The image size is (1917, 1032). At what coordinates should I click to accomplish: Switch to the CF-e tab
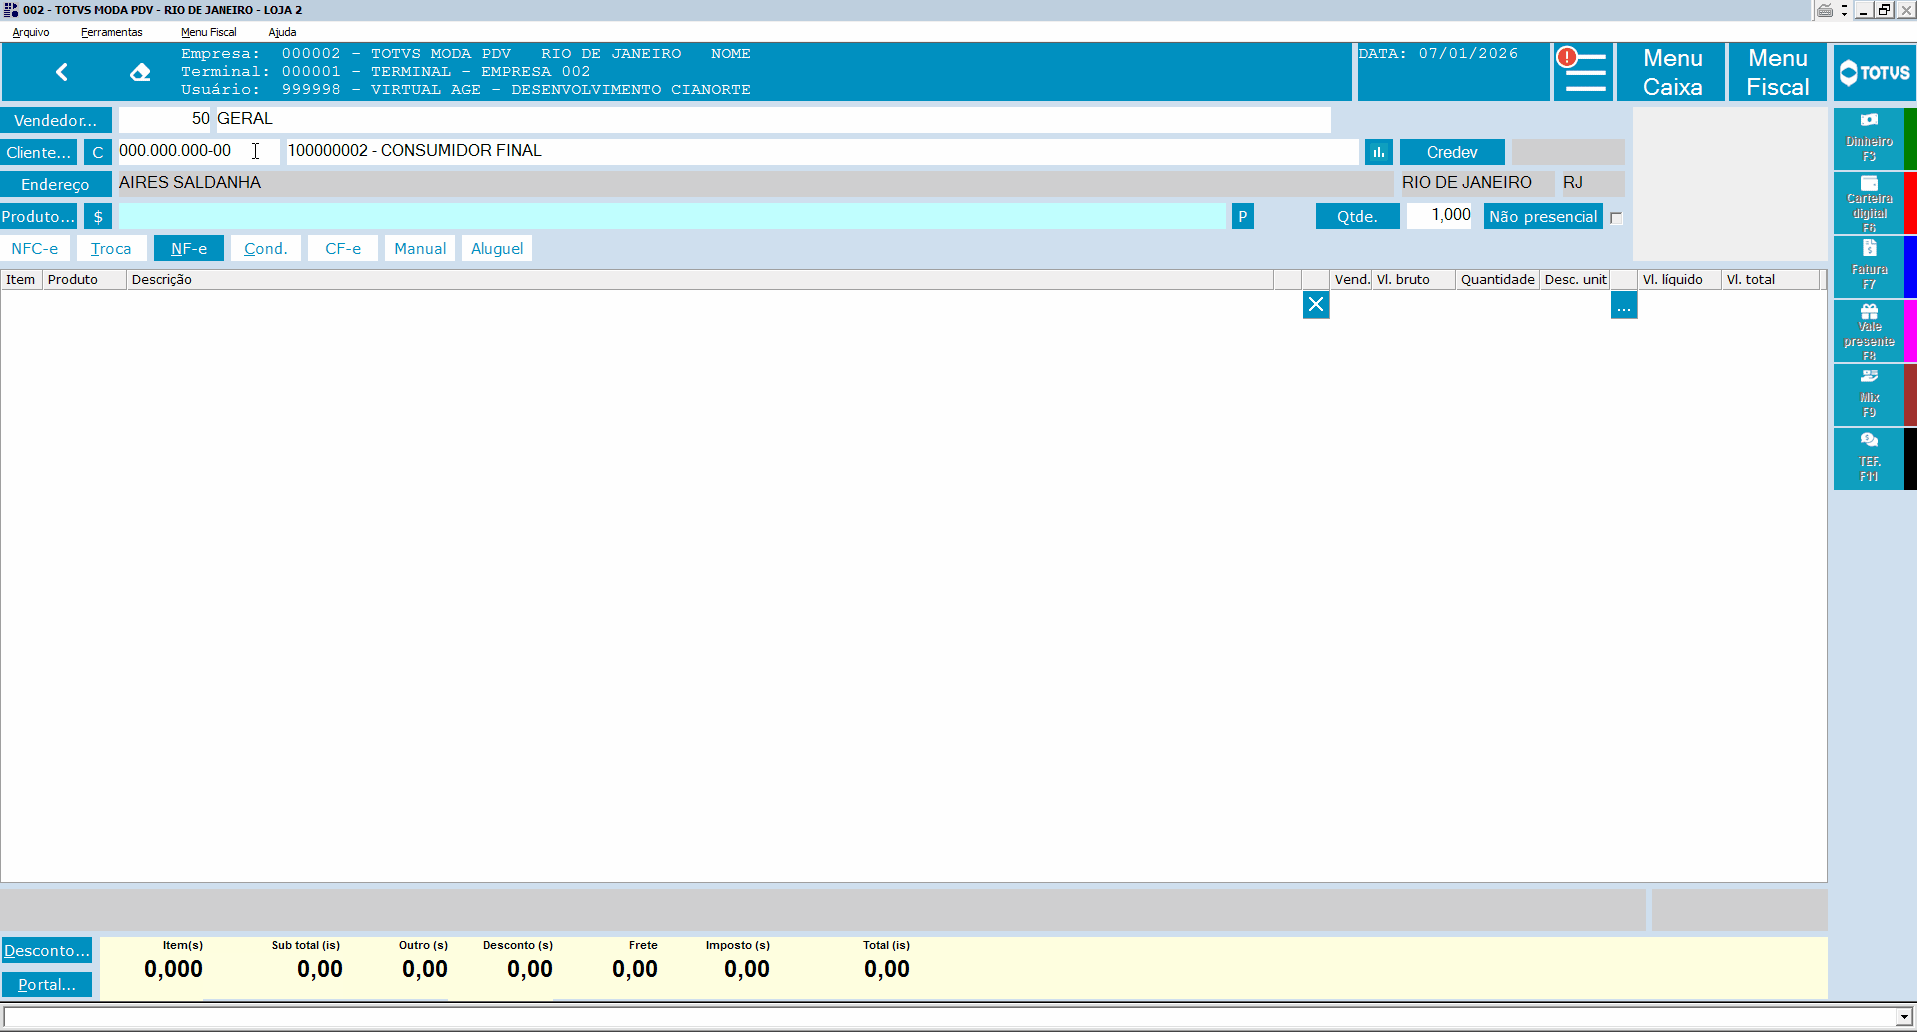[x=343, y=248]
